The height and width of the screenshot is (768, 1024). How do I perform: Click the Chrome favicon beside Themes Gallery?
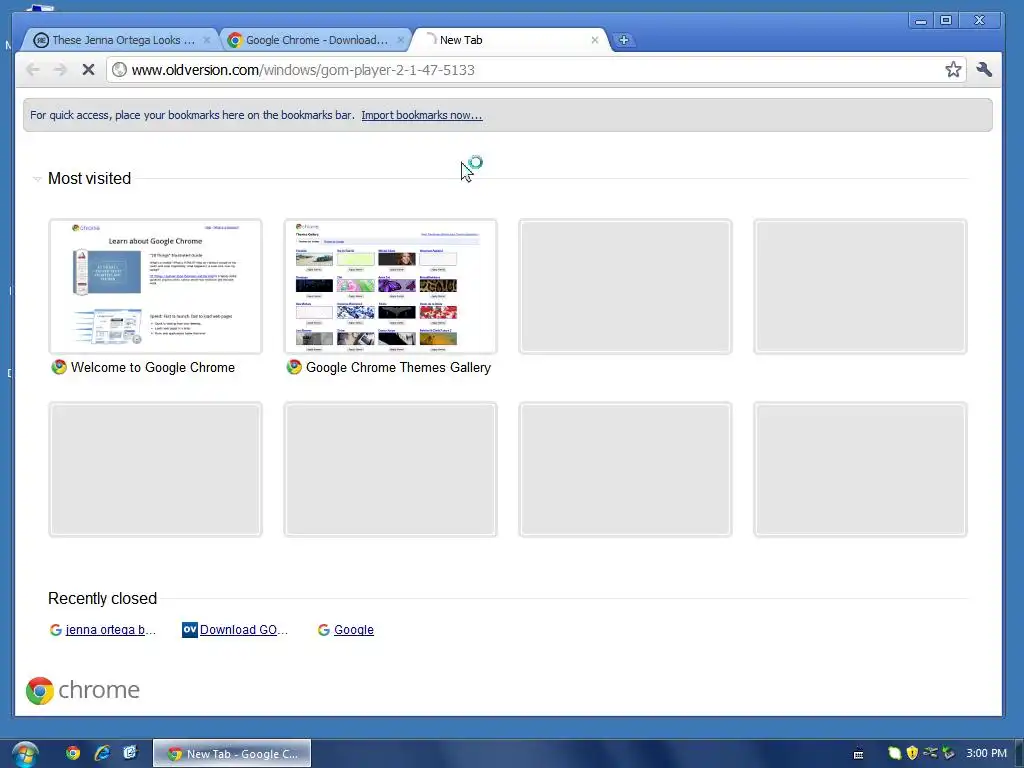tap(294, 367)
